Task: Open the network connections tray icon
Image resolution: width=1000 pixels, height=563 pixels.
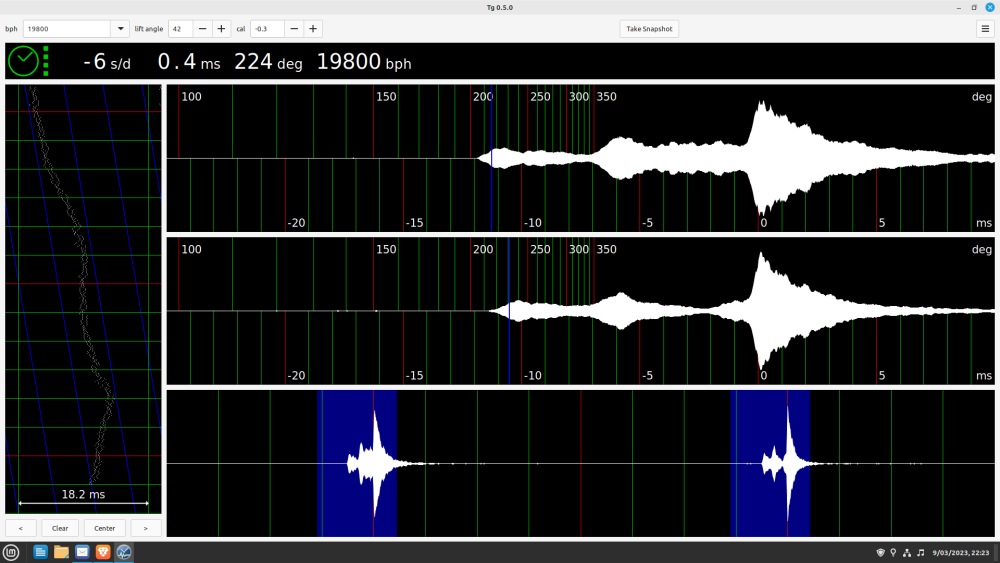Action: [907, 553]
